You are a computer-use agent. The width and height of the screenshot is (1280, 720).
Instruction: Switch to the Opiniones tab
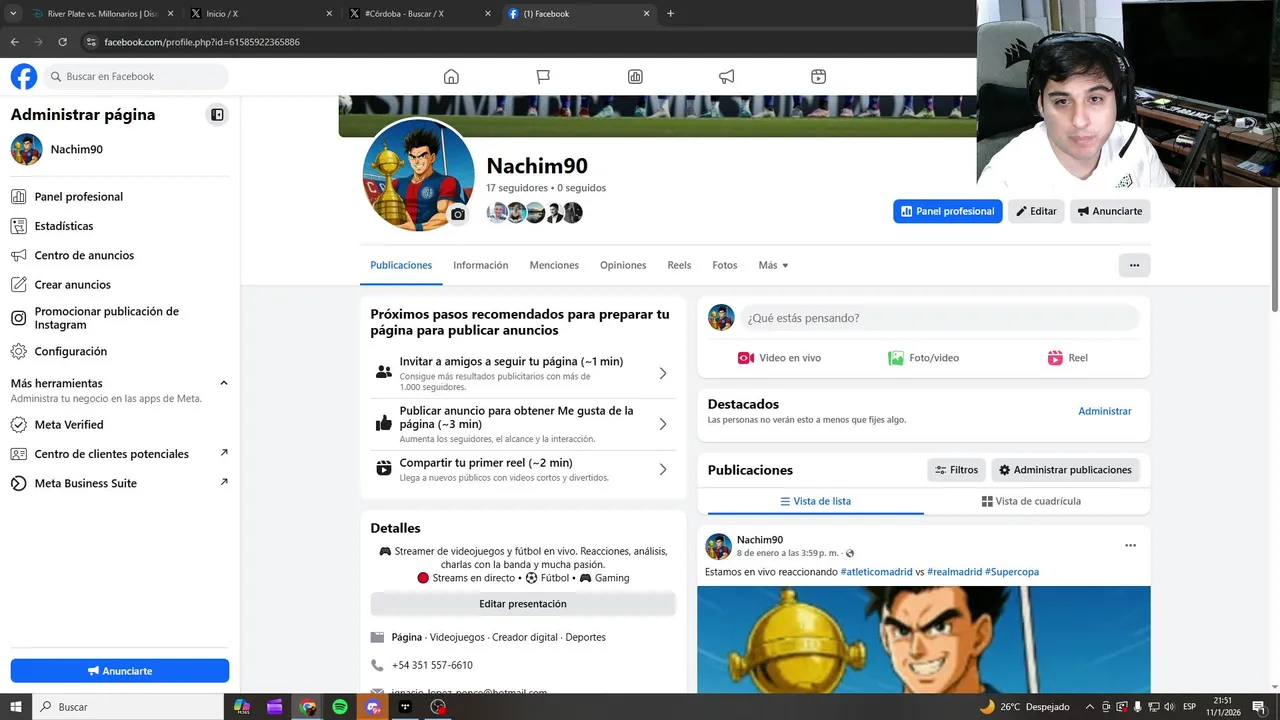pyautogui.click(x=623, y=265)
